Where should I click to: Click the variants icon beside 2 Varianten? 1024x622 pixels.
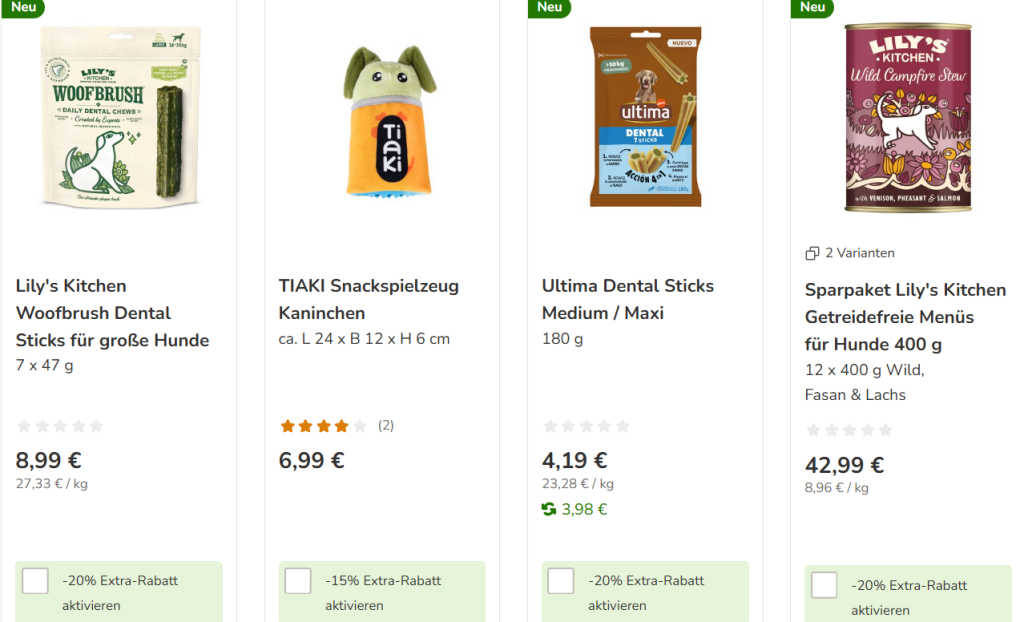pyautogui.click(x=812, y=254)
